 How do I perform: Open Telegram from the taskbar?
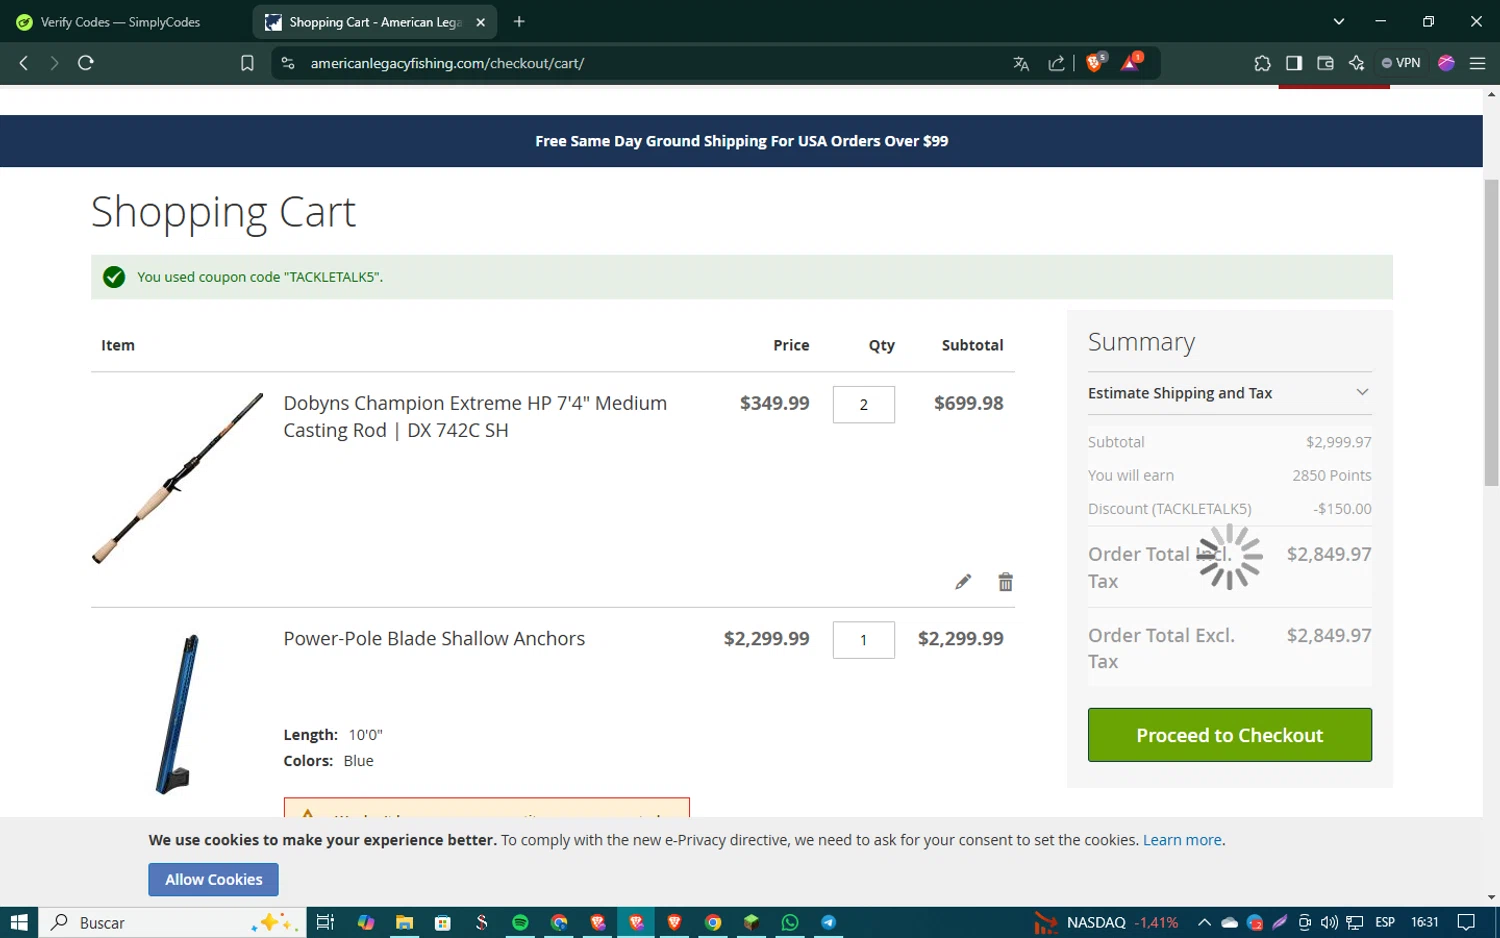click(828, 922)
